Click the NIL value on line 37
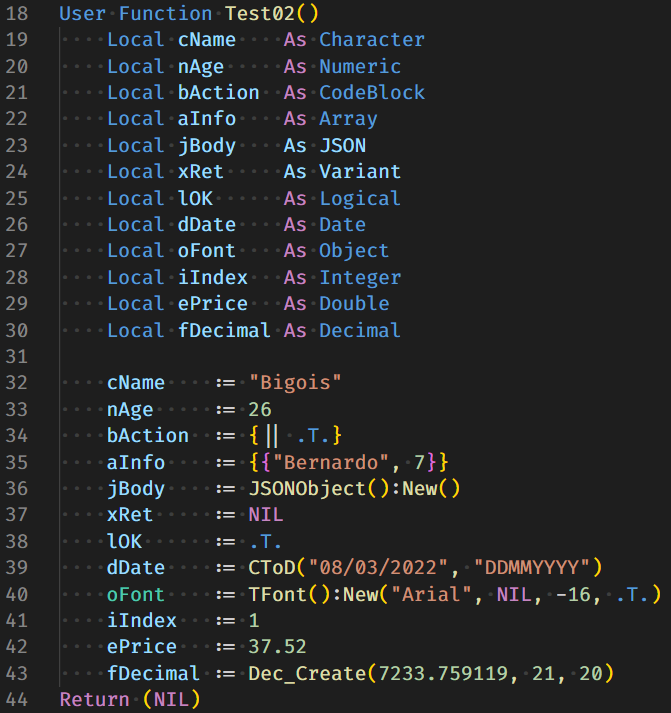The height and width of the screenshot is (713, 671). (266, 515)
